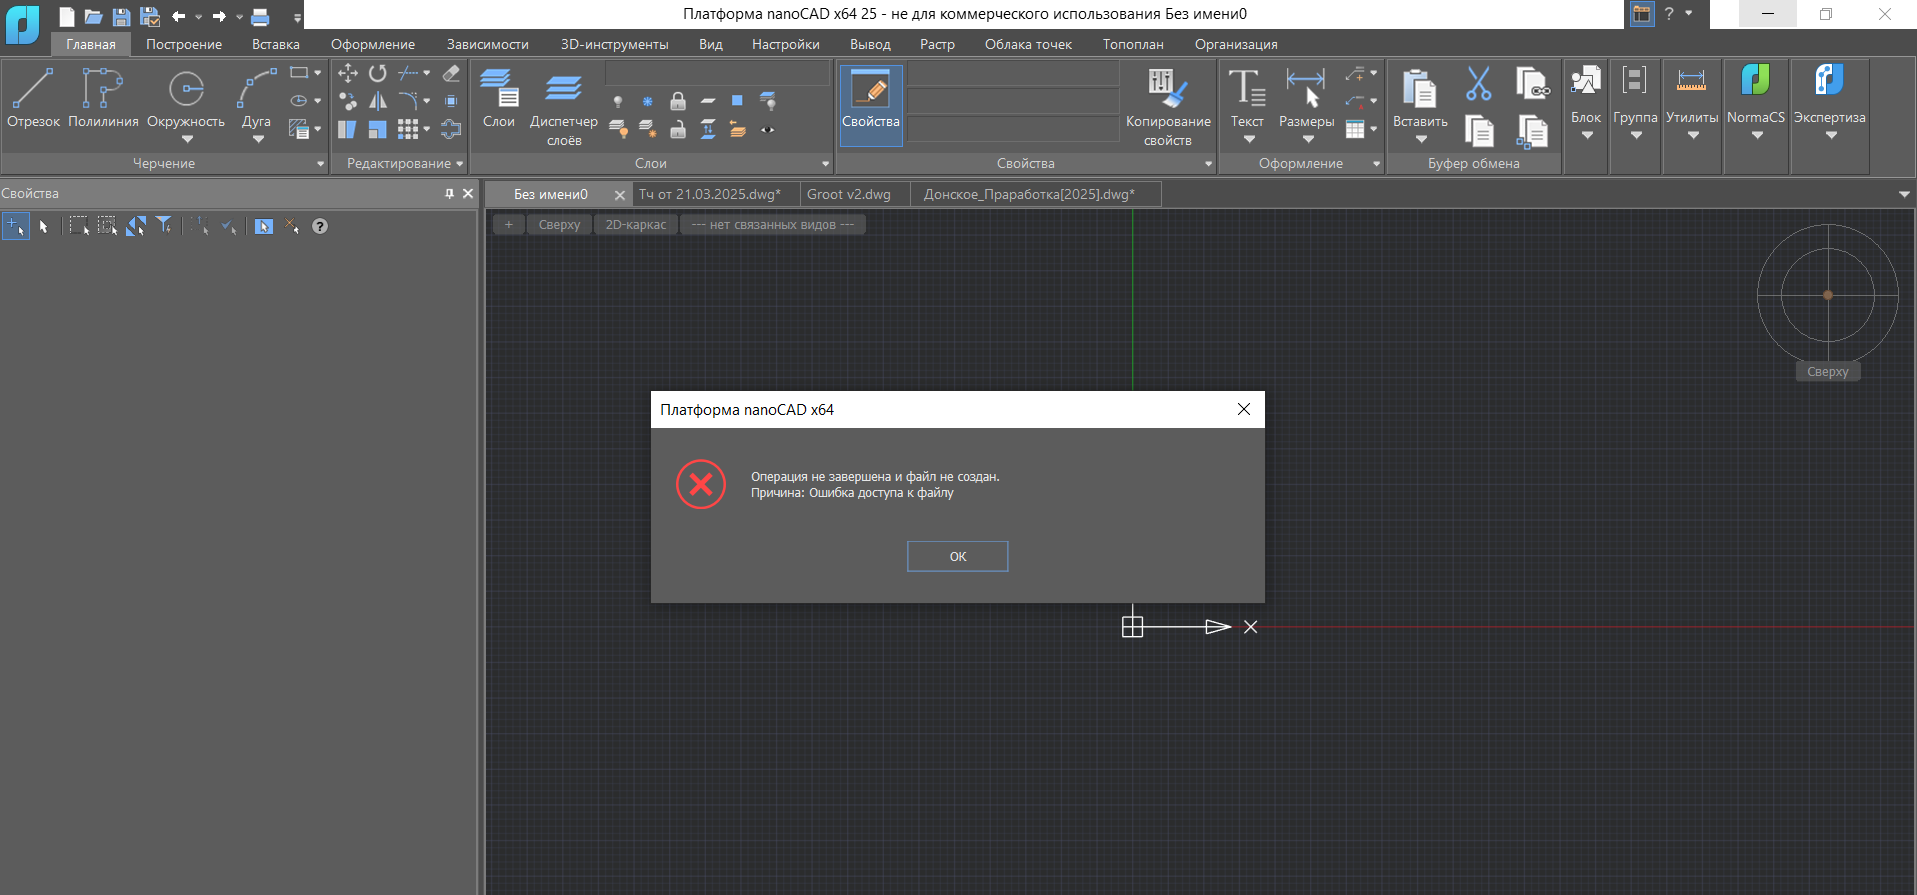The image size is (1917, 895).
Task: Toggle layer lock padlock icon
Action: pyautogui.click(x=678, y=101)
